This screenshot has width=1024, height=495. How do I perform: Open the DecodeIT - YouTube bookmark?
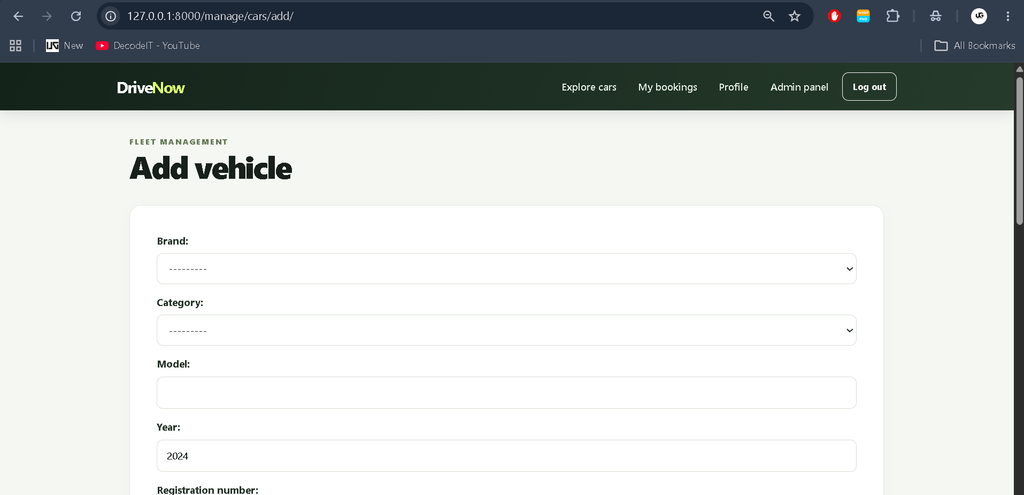(148, 46)
